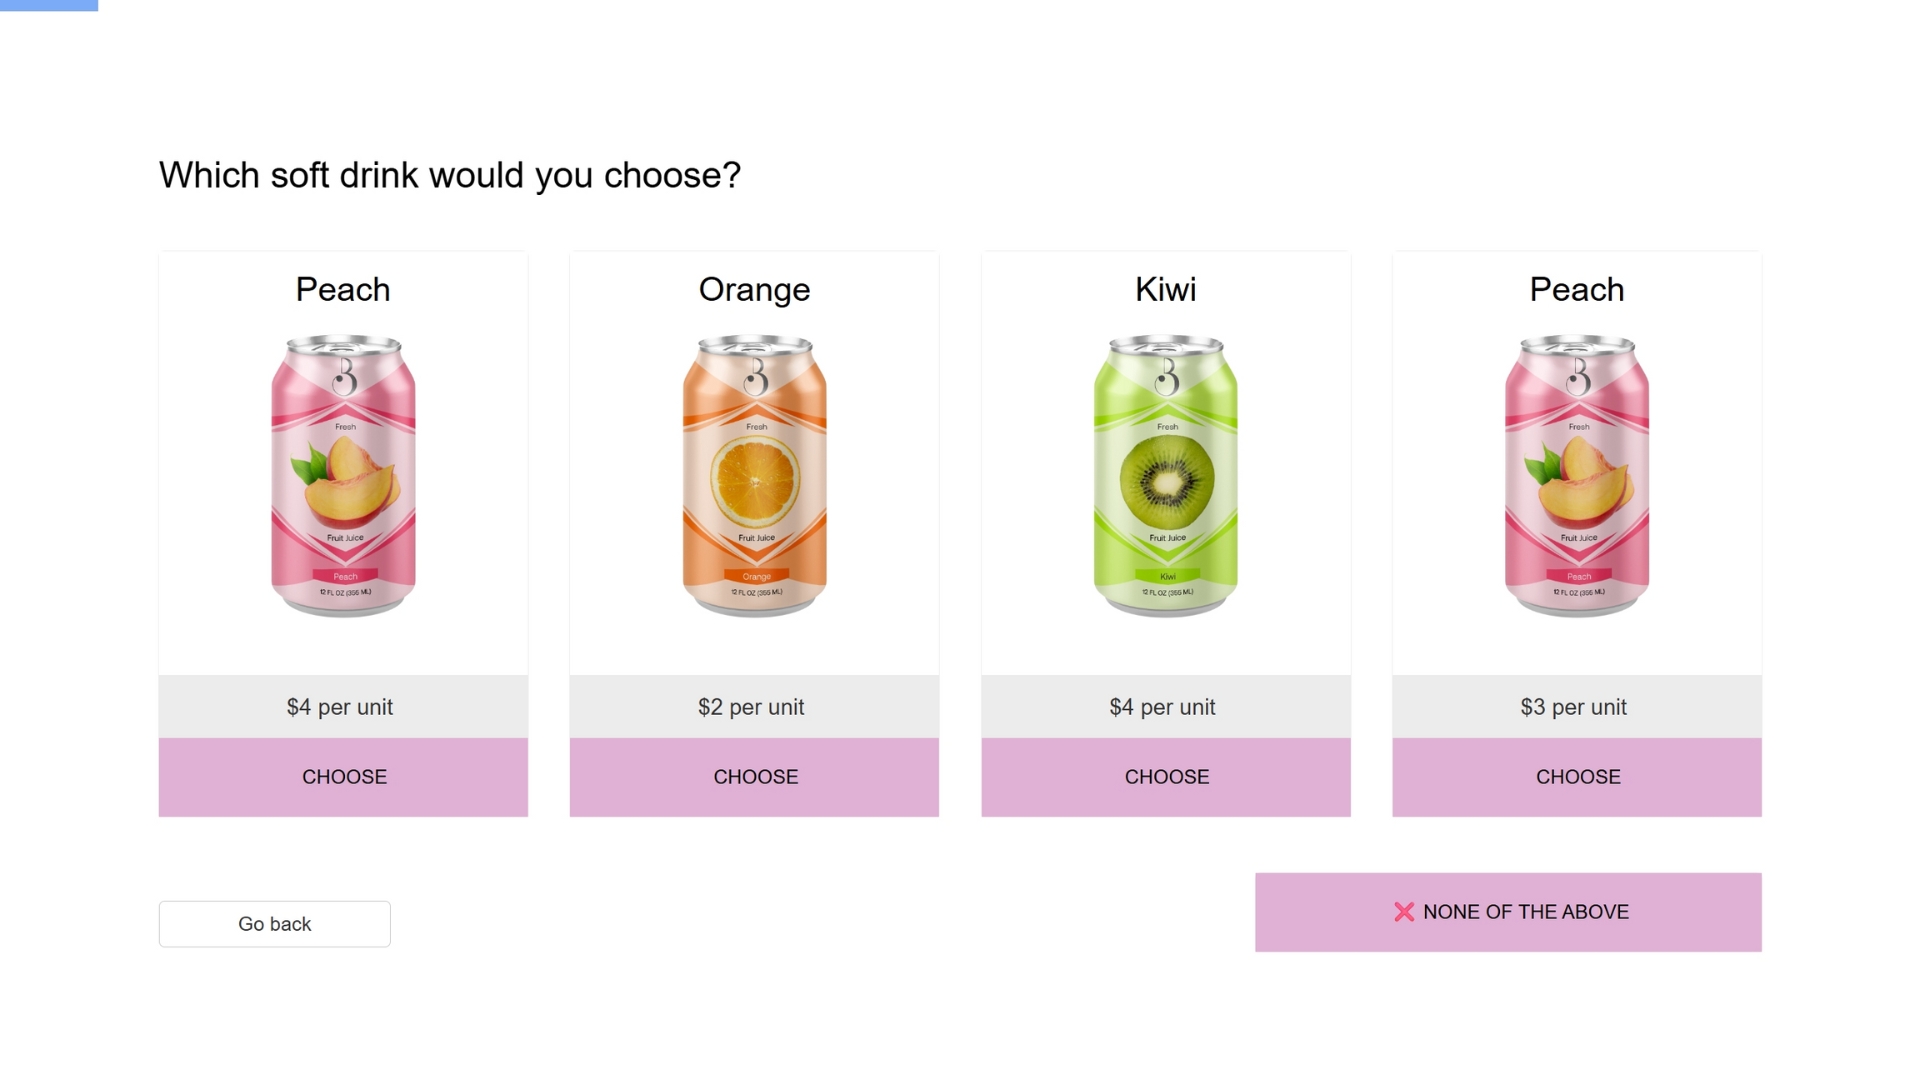
Task: Click the Orange card title
Action: pos(754,290)
